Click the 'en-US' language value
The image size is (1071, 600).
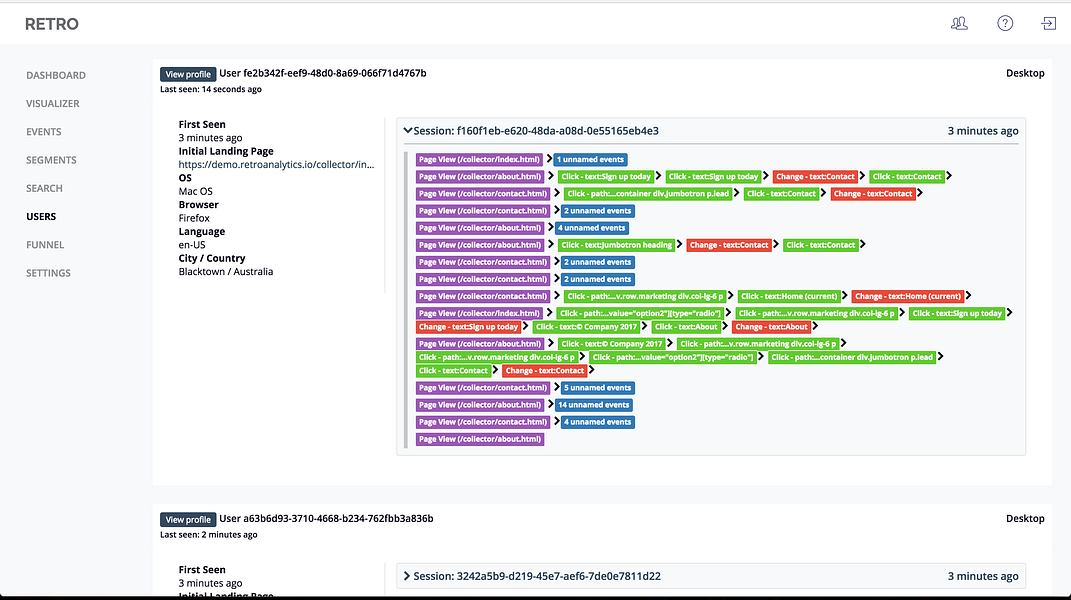192,245
